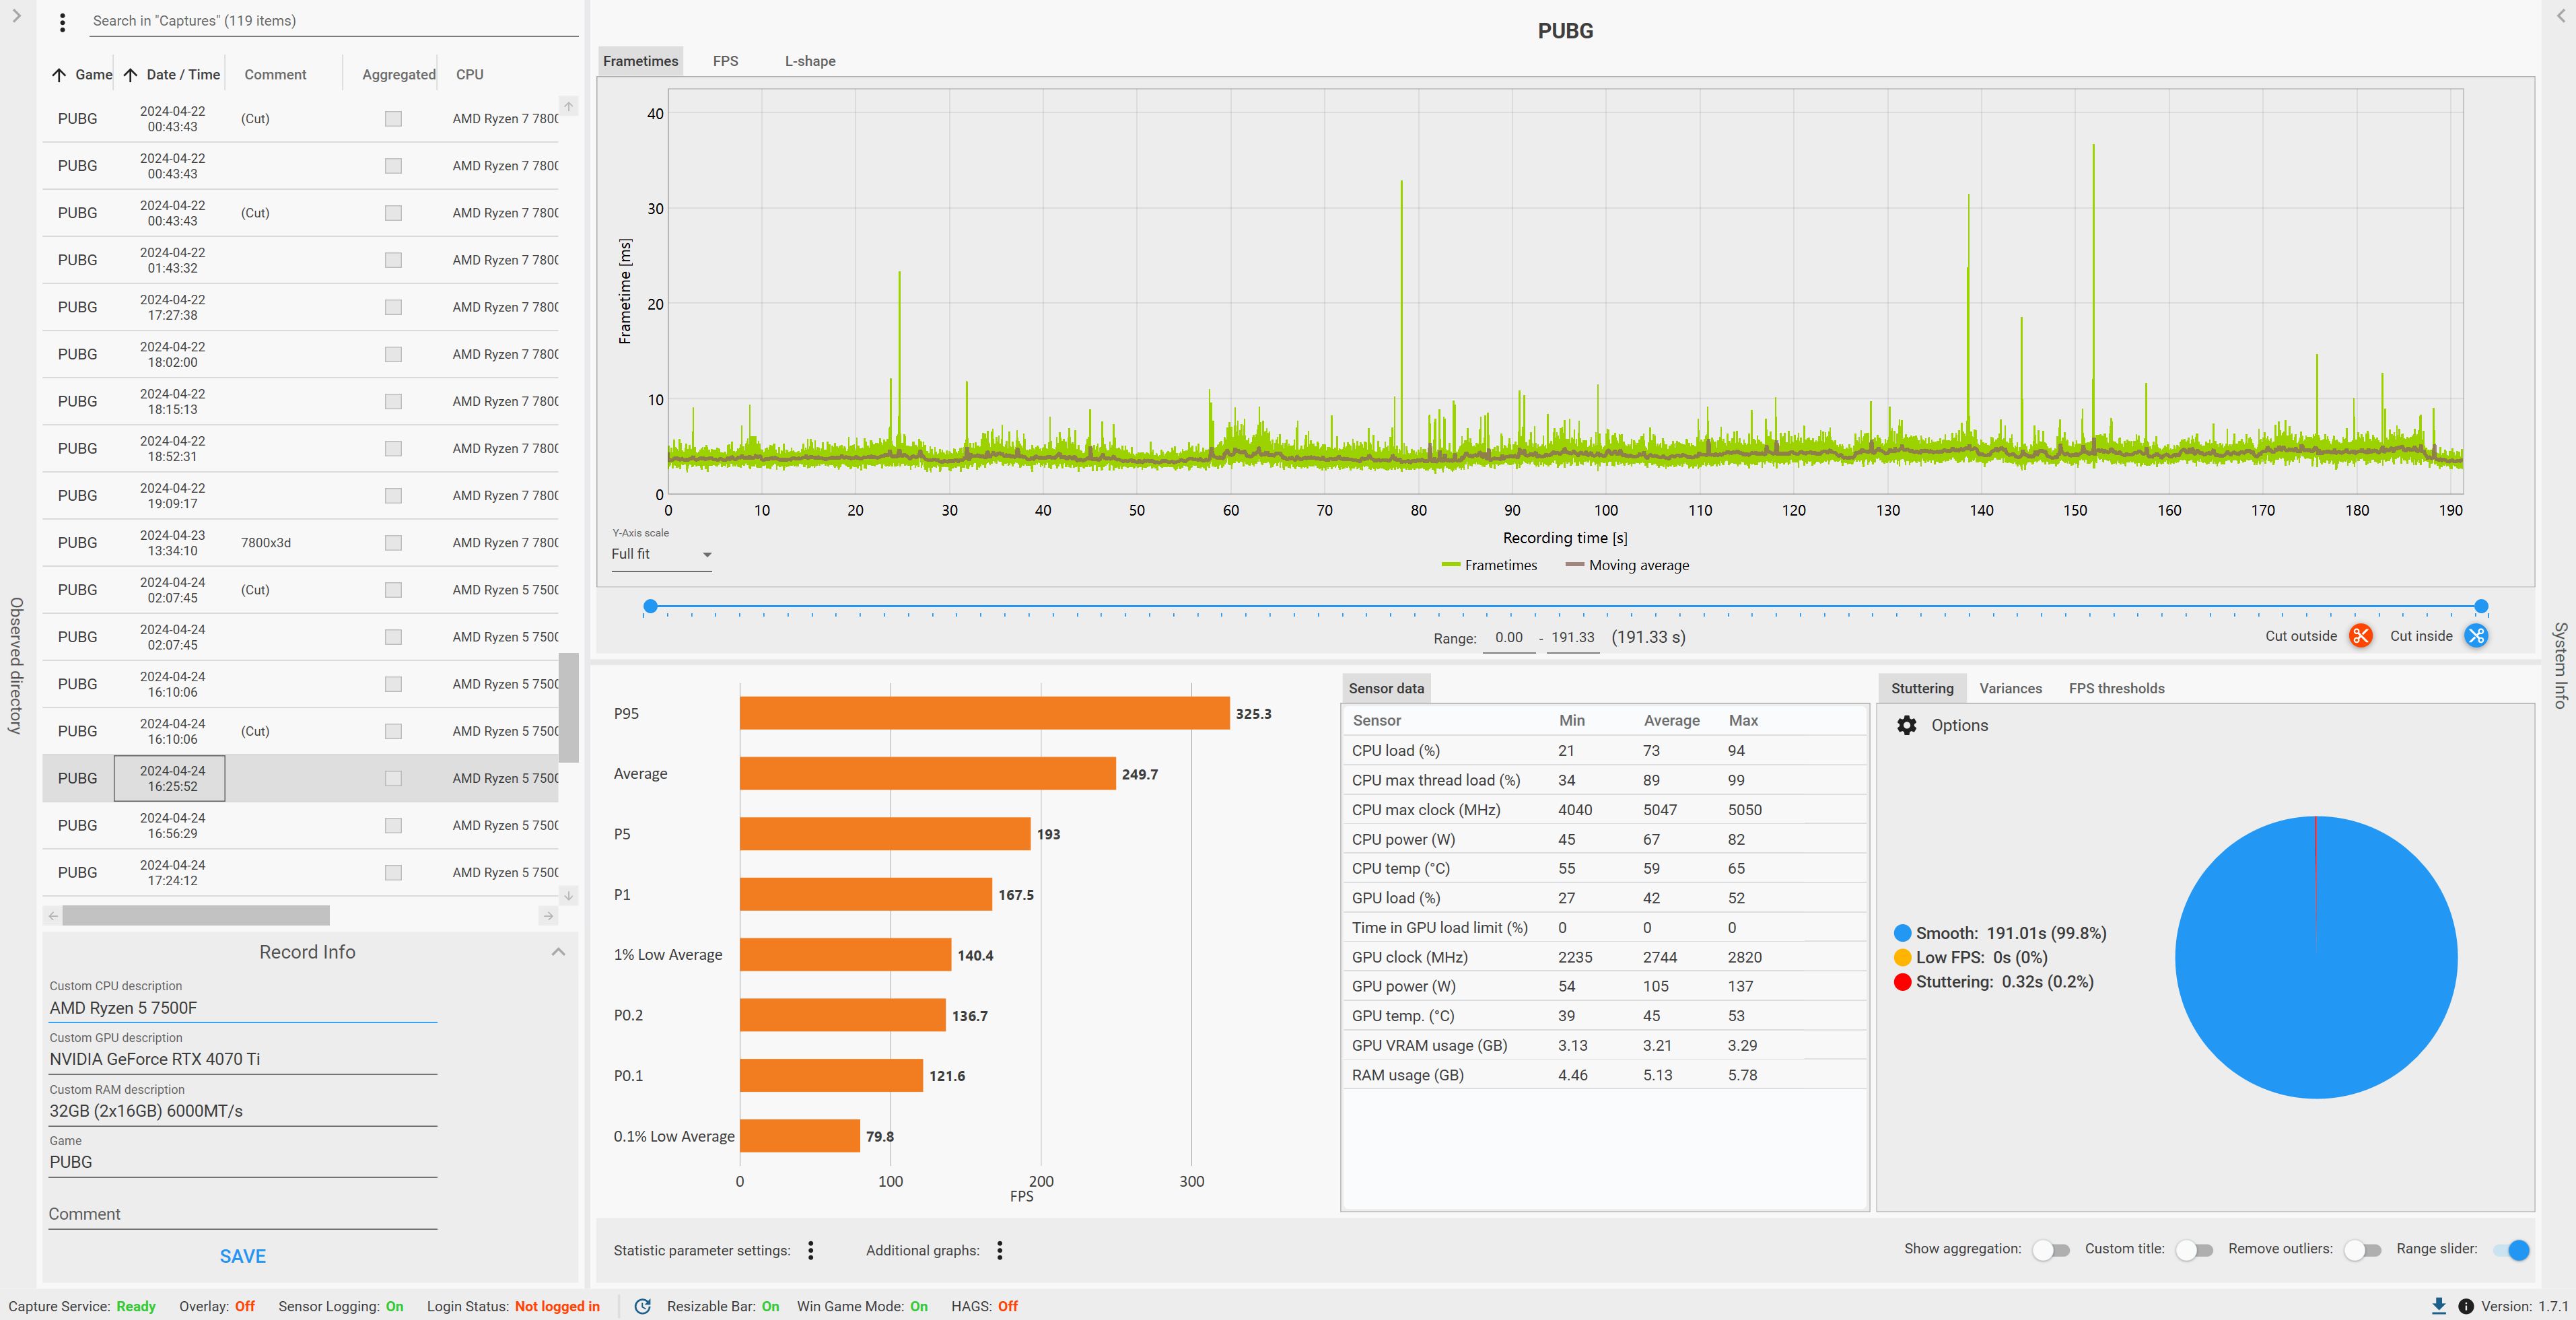
Task: Select the Sensor data tab
Action: point(1386,688)
